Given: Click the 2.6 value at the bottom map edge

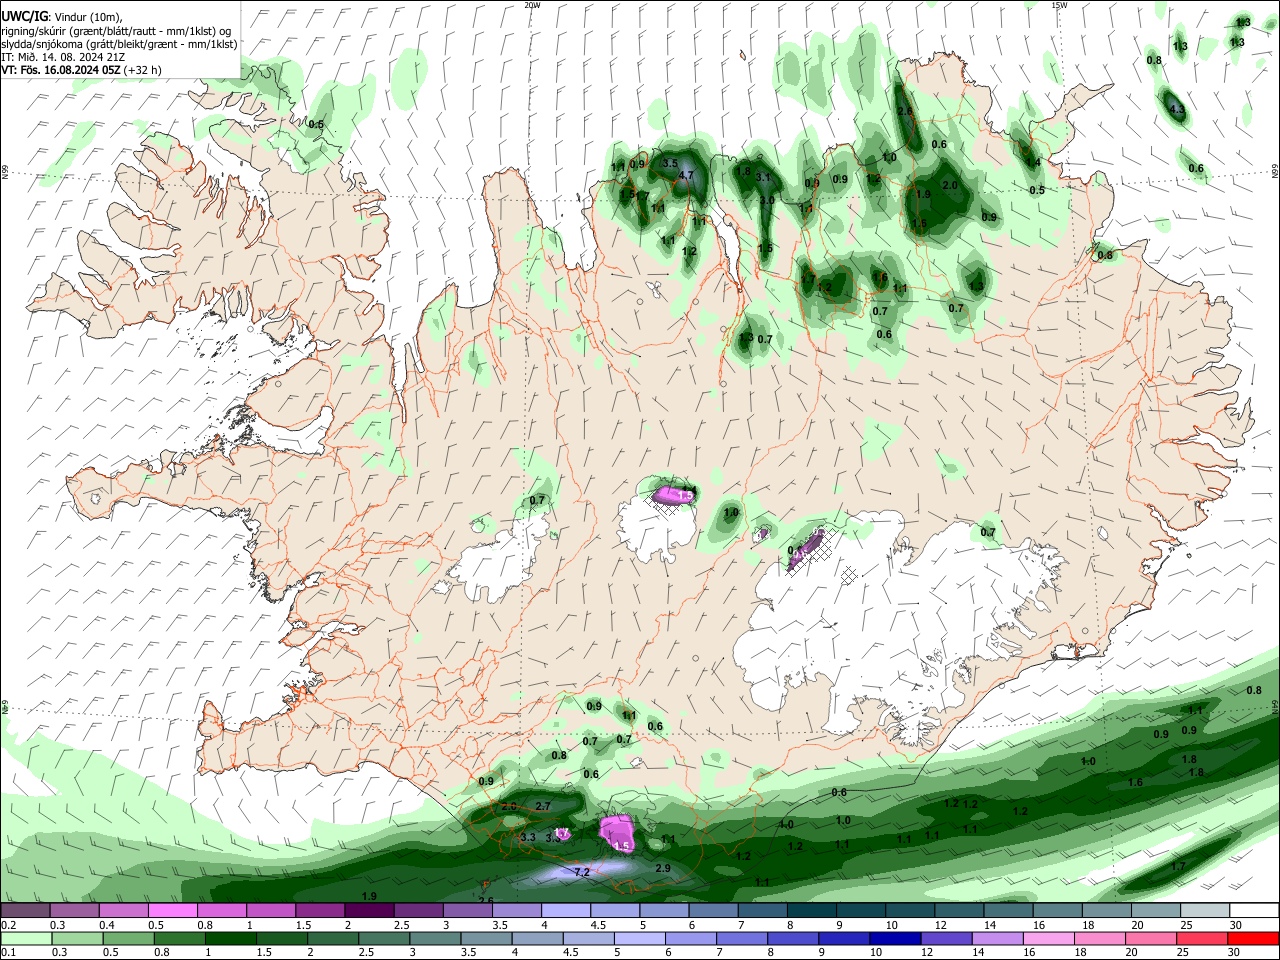Looking at the screenshot, I should pyautogui.click(x=486, y=900).
